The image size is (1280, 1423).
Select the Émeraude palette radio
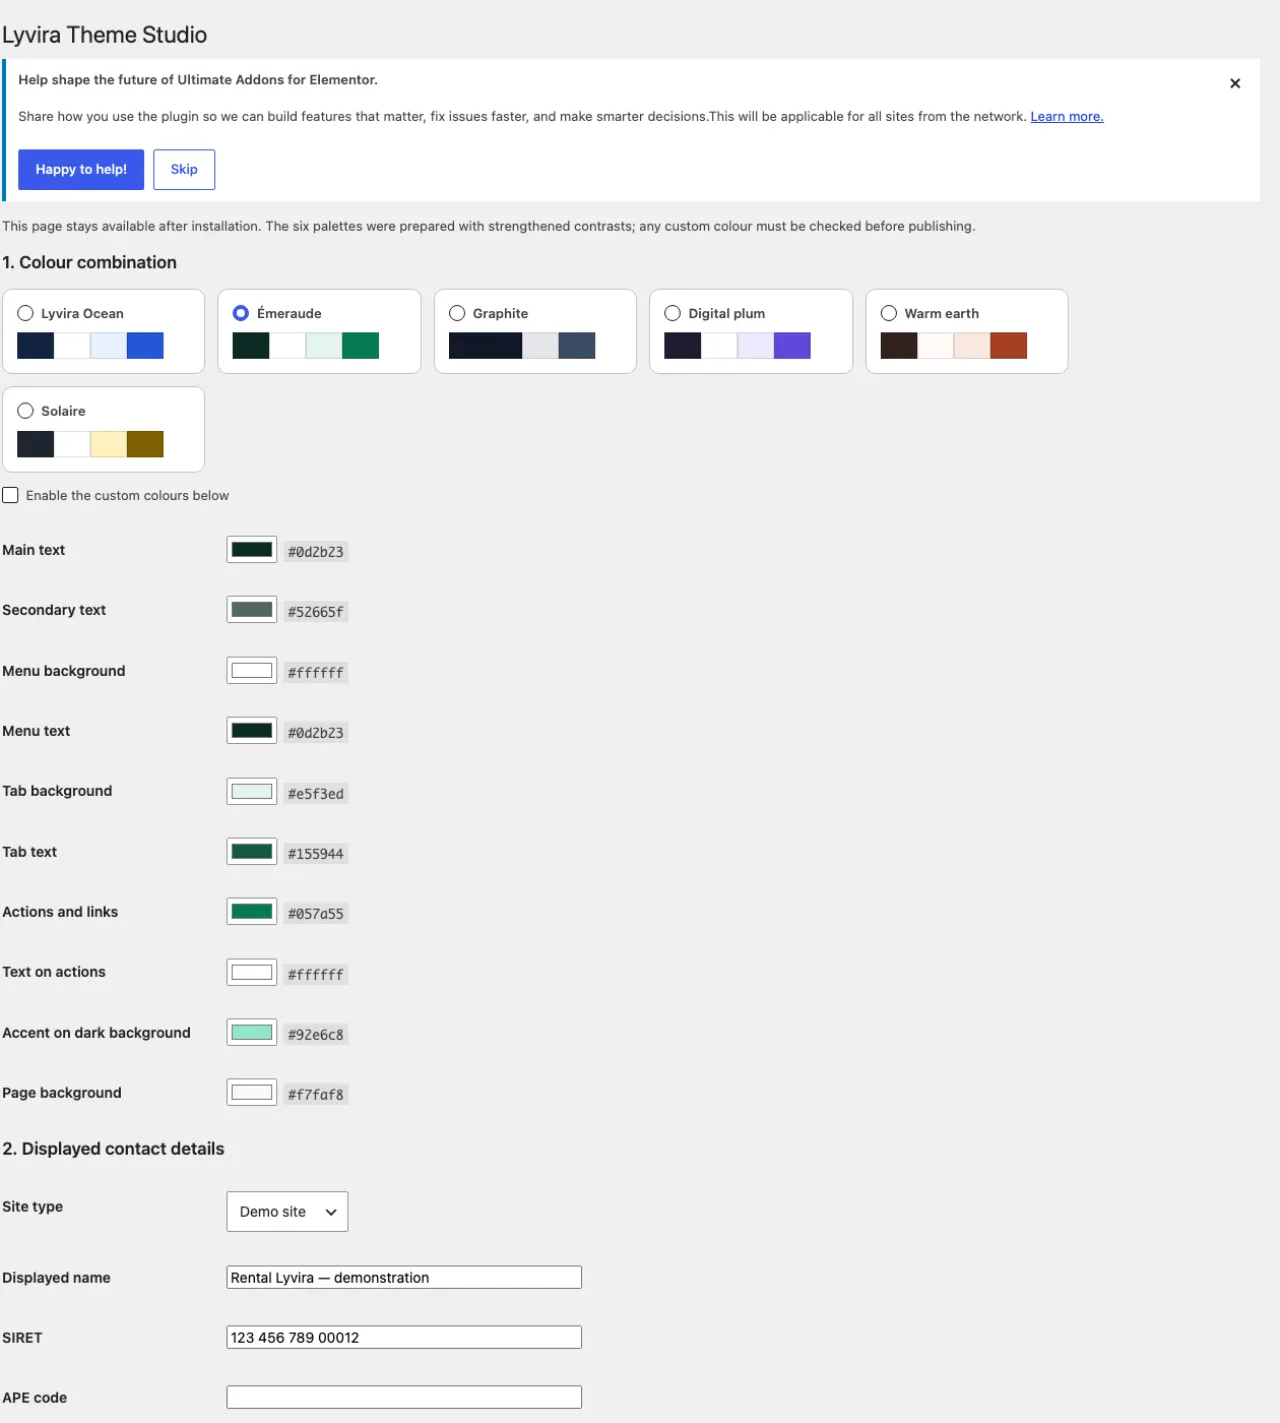tap(241, 313)
